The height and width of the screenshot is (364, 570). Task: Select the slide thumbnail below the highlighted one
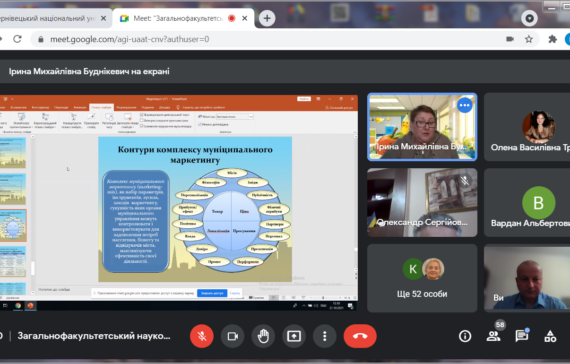tap(13, 261)
